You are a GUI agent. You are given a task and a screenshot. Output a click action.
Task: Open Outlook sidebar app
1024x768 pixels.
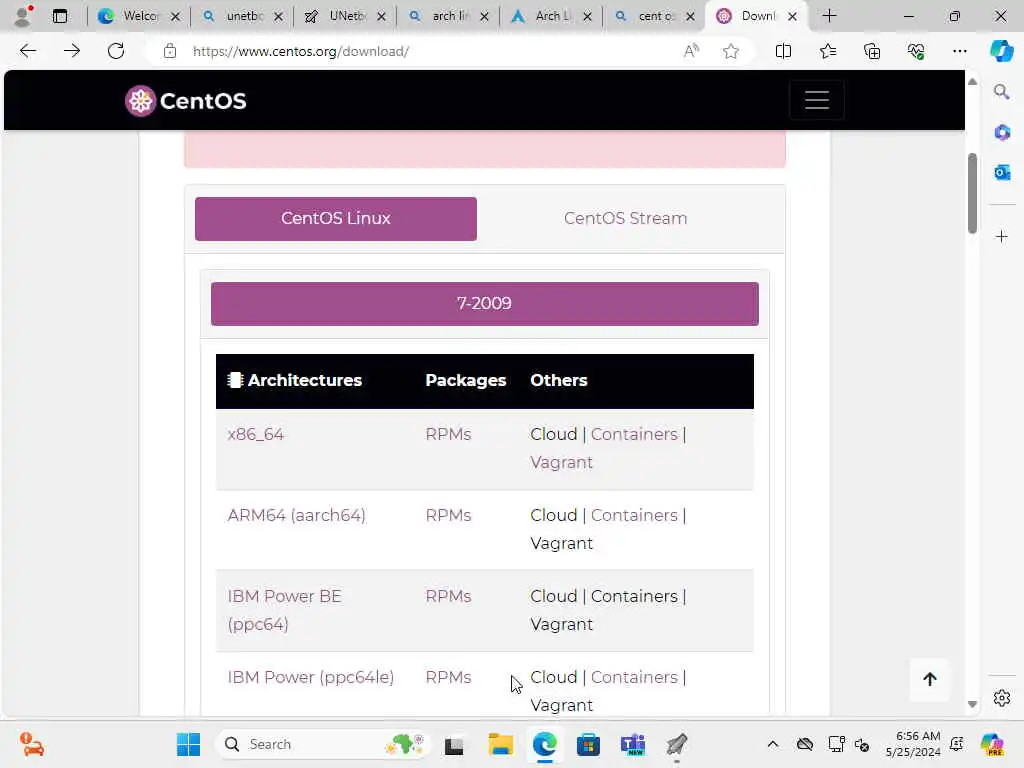(1002, 172)
